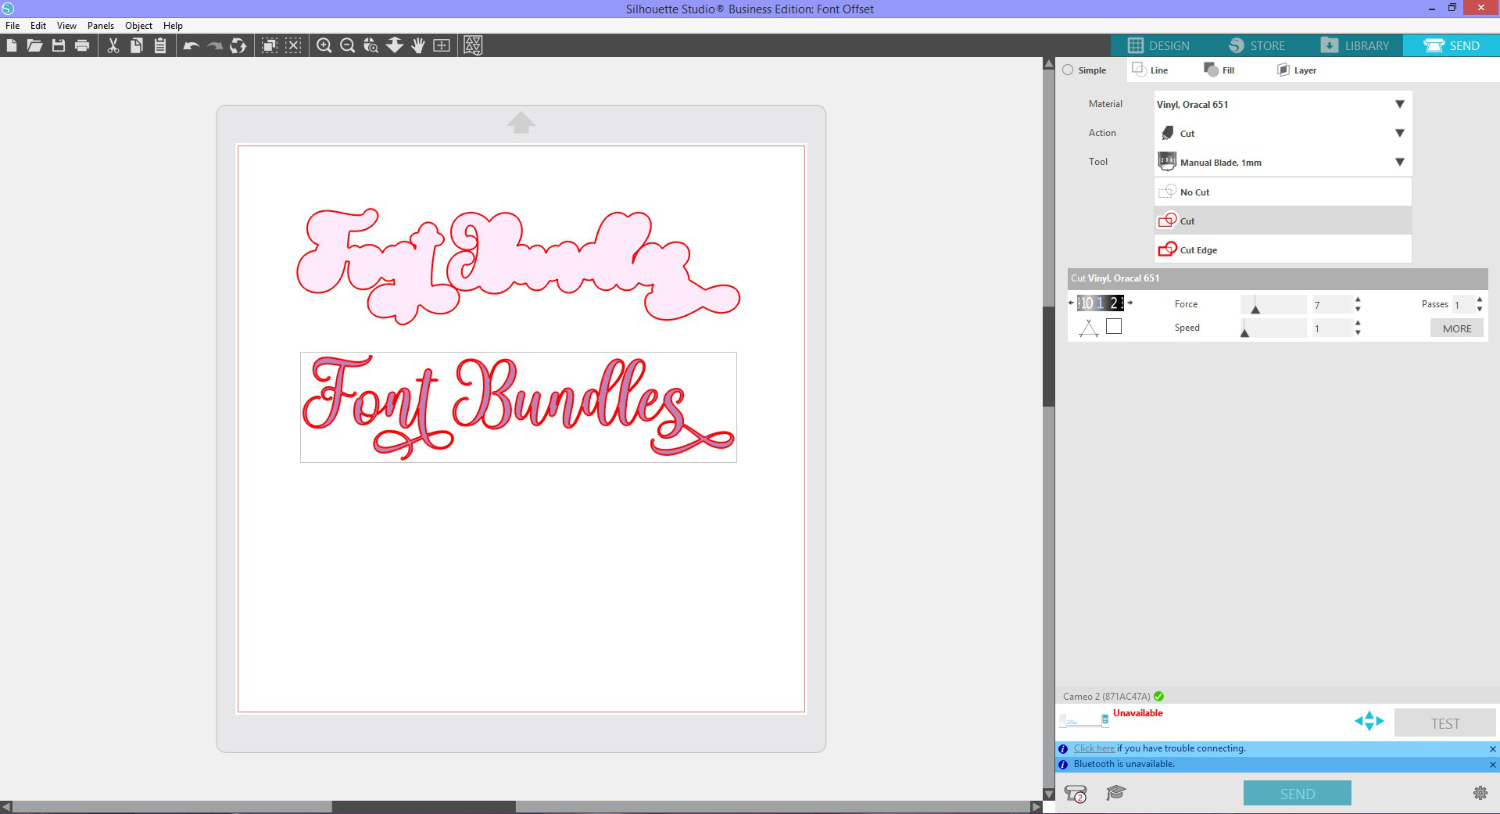
Task: Switch to the Line cut mode tab
Action: [1151, 70]
